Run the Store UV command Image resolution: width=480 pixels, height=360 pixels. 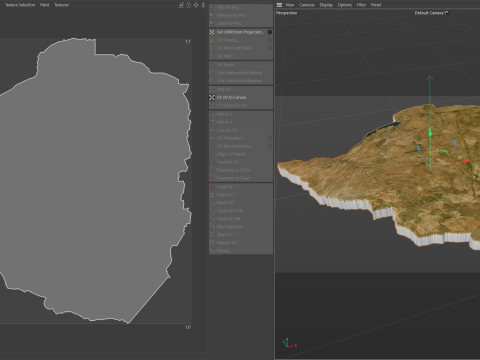point(241,235)
